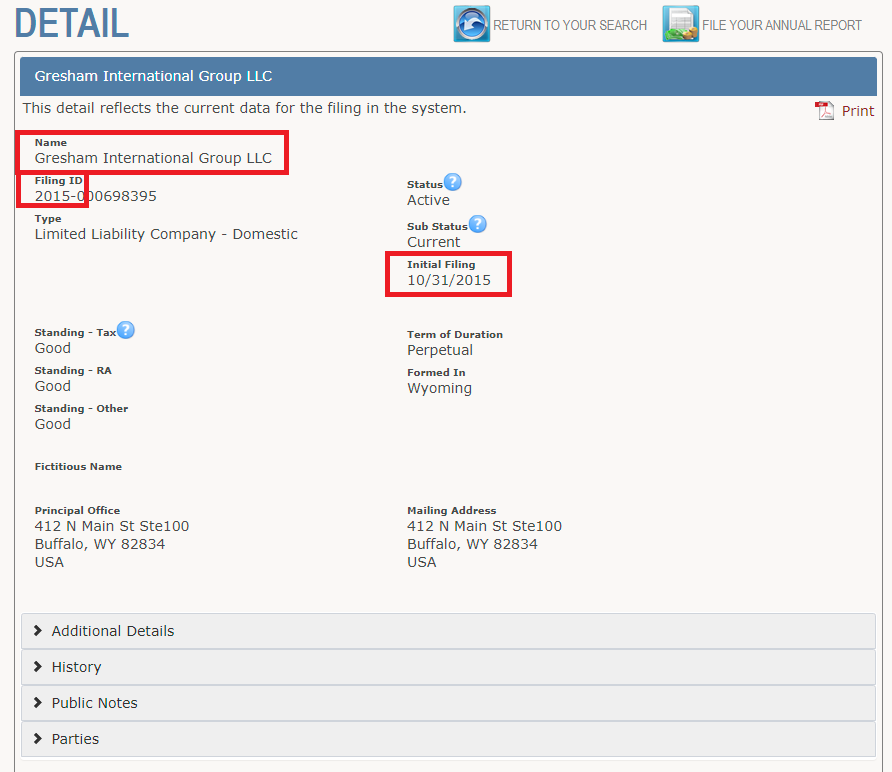Click the Return to Your Search icon
The width and height of the screenshot is (892, 772).
click(x=471, y=25)
